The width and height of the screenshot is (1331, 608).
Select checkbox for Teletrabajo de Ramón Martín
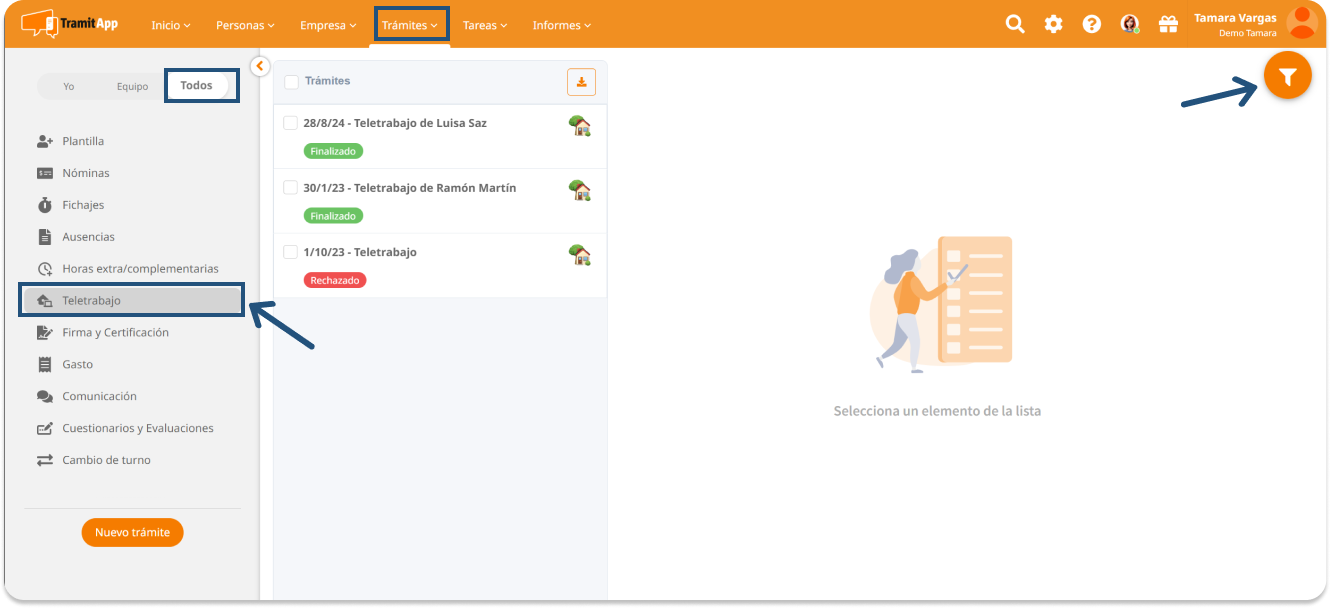coord(291,188)
